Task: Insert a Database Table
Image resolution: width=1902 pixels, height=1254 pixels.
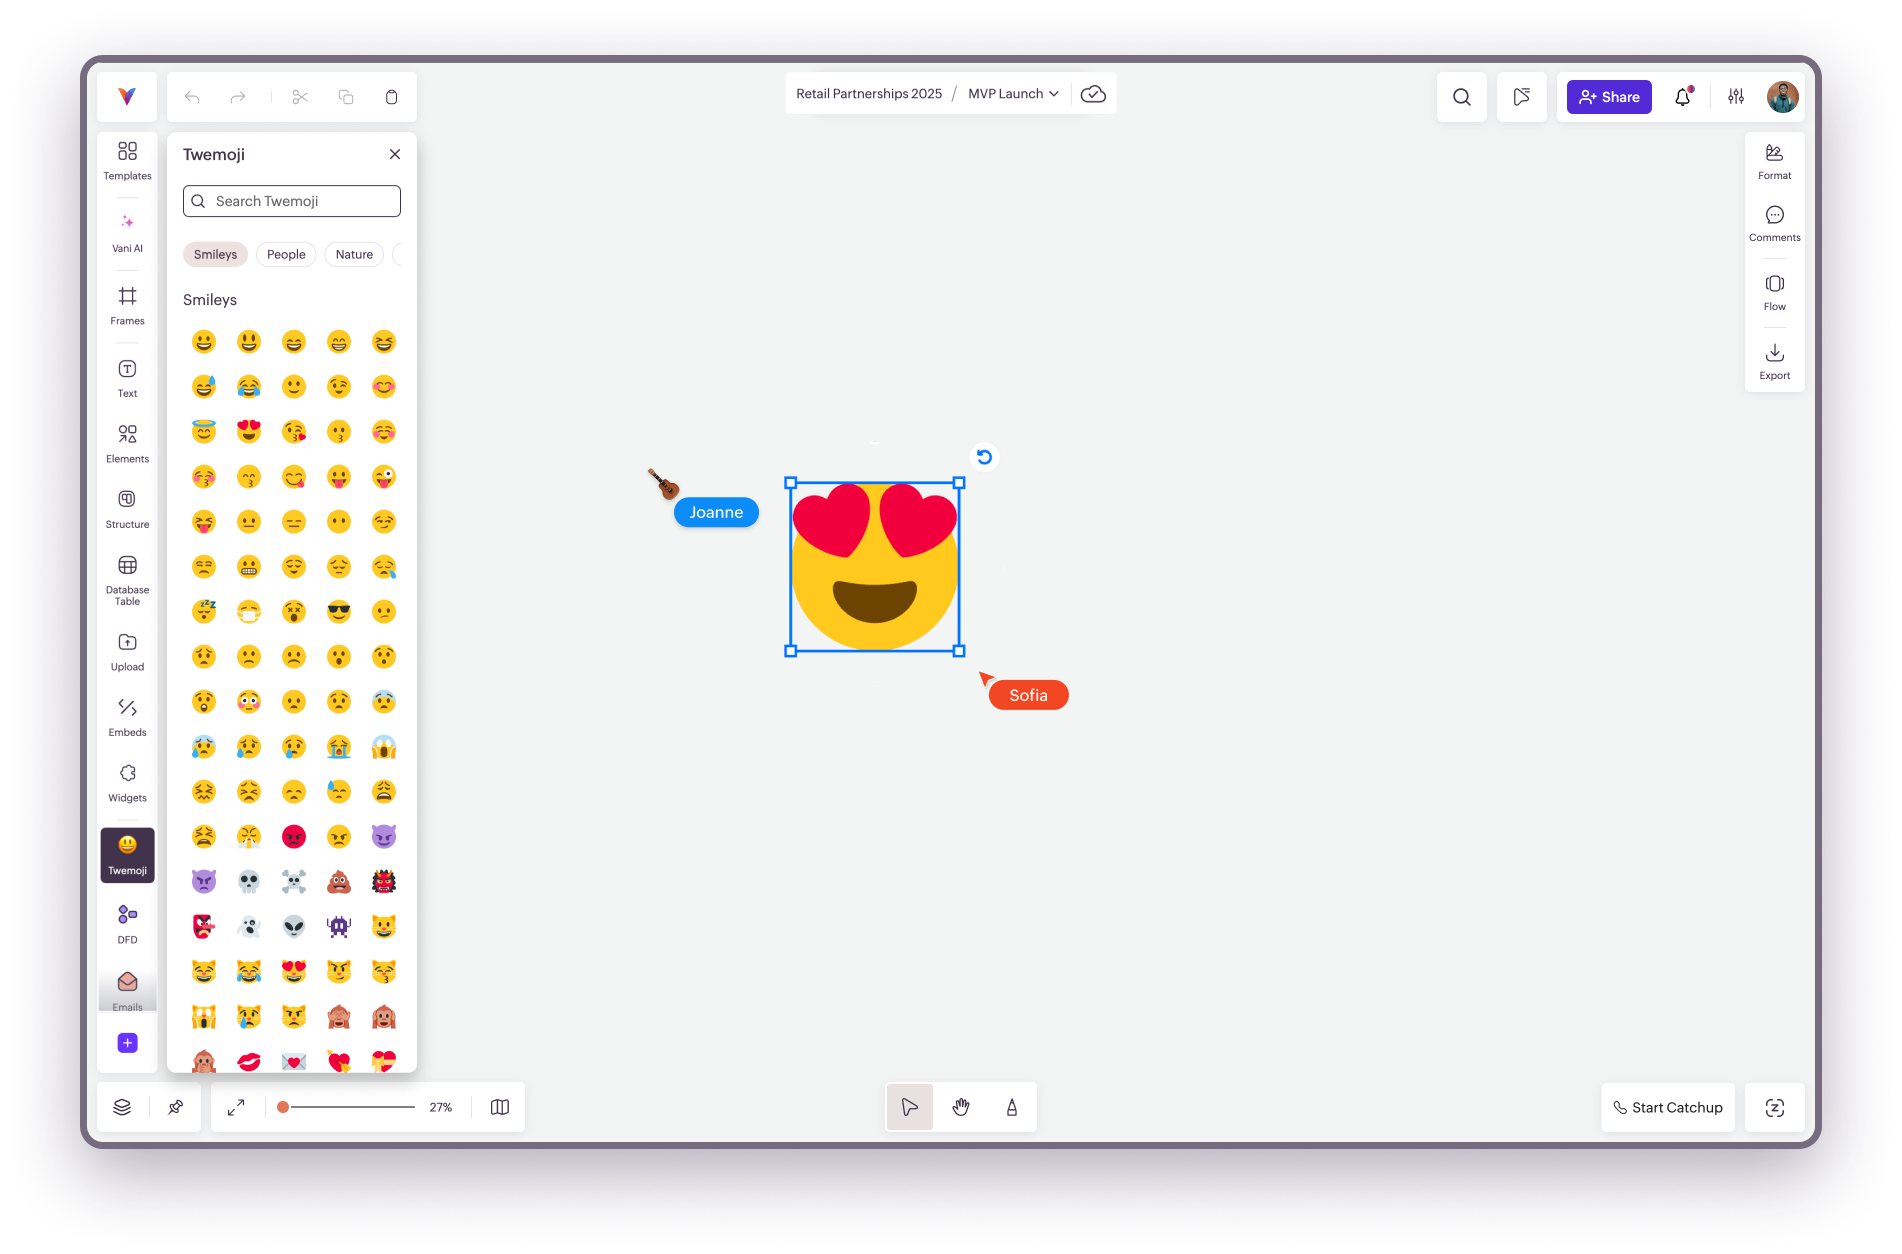Action: coord(127,581)
